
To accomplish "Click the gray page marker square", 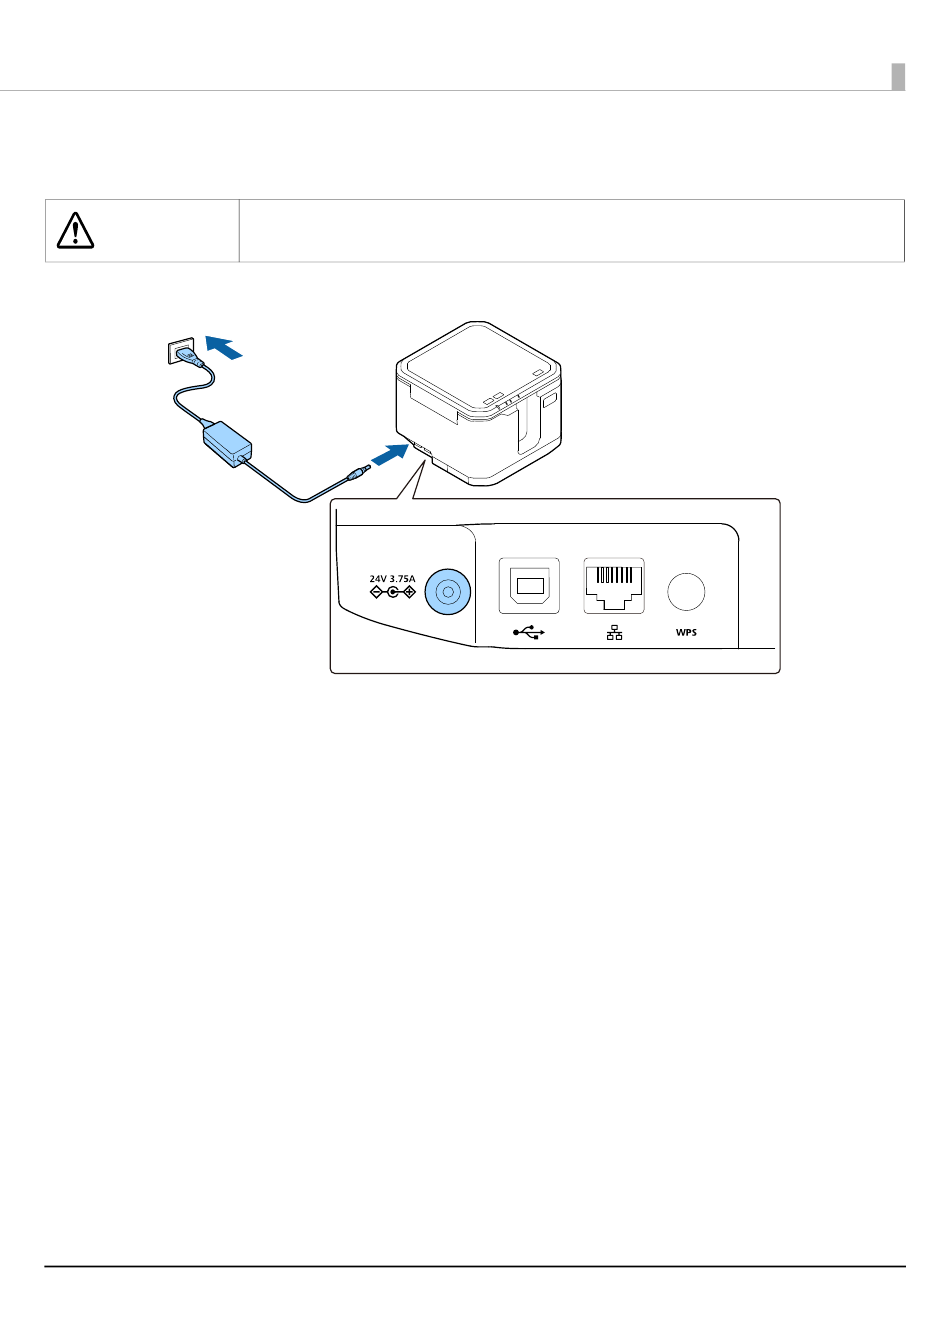I will click(x=898, y=76).
